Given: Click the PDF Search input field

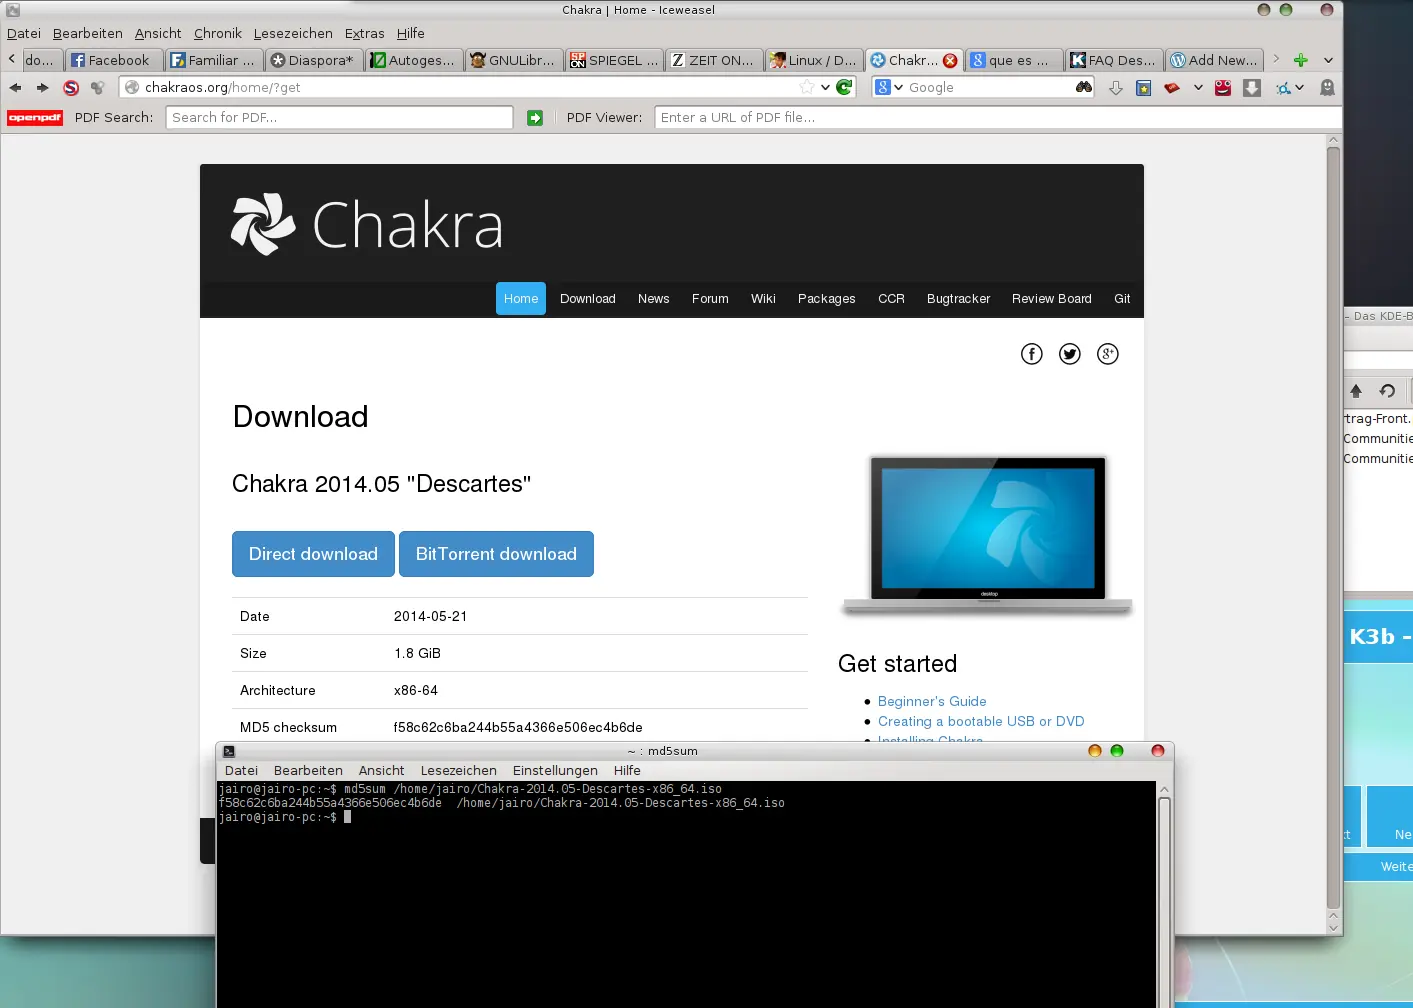Looking at the screenshot, I should click(x=340, y=118).
